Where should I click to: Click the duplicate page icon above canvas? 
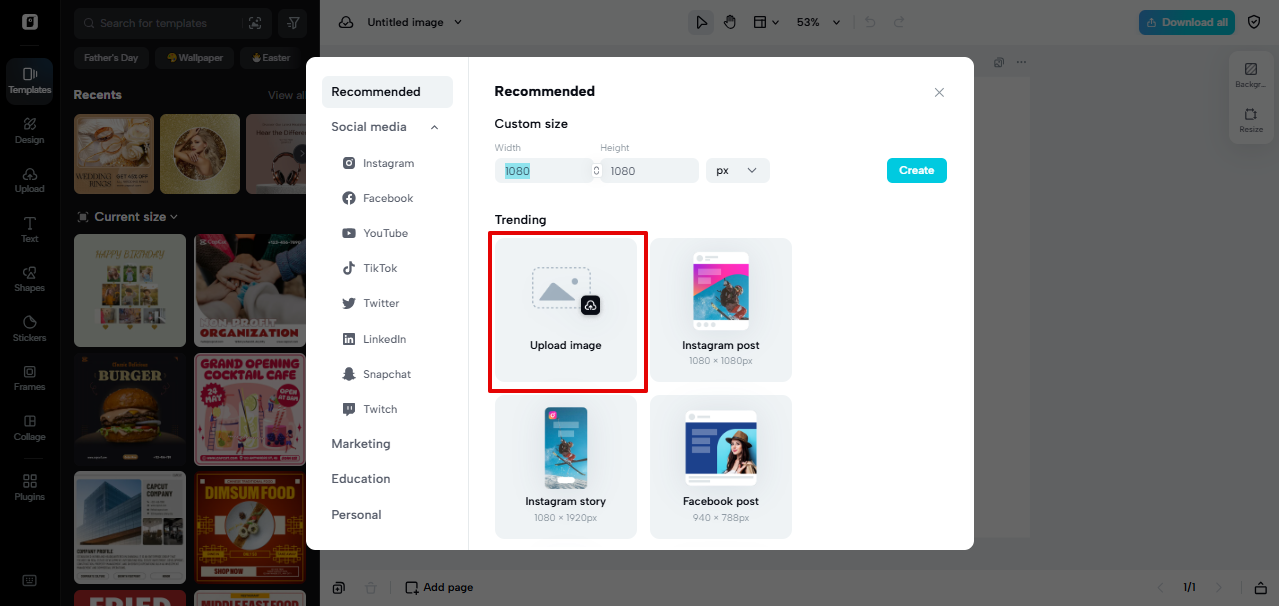coord(999,62)
